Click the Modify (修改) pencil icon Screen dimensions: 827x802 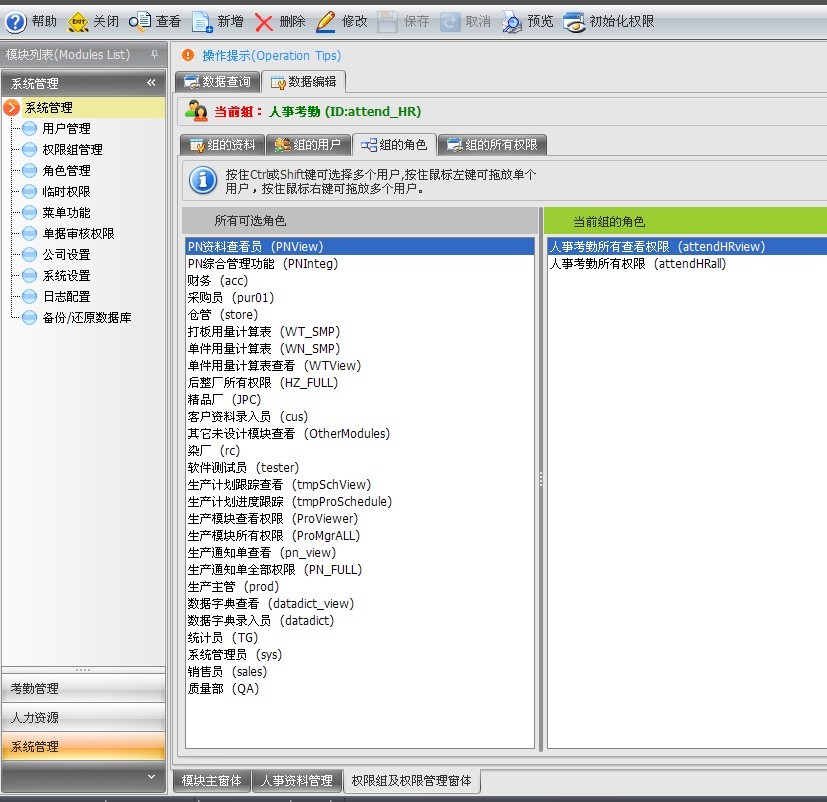(x=326, y=21)
